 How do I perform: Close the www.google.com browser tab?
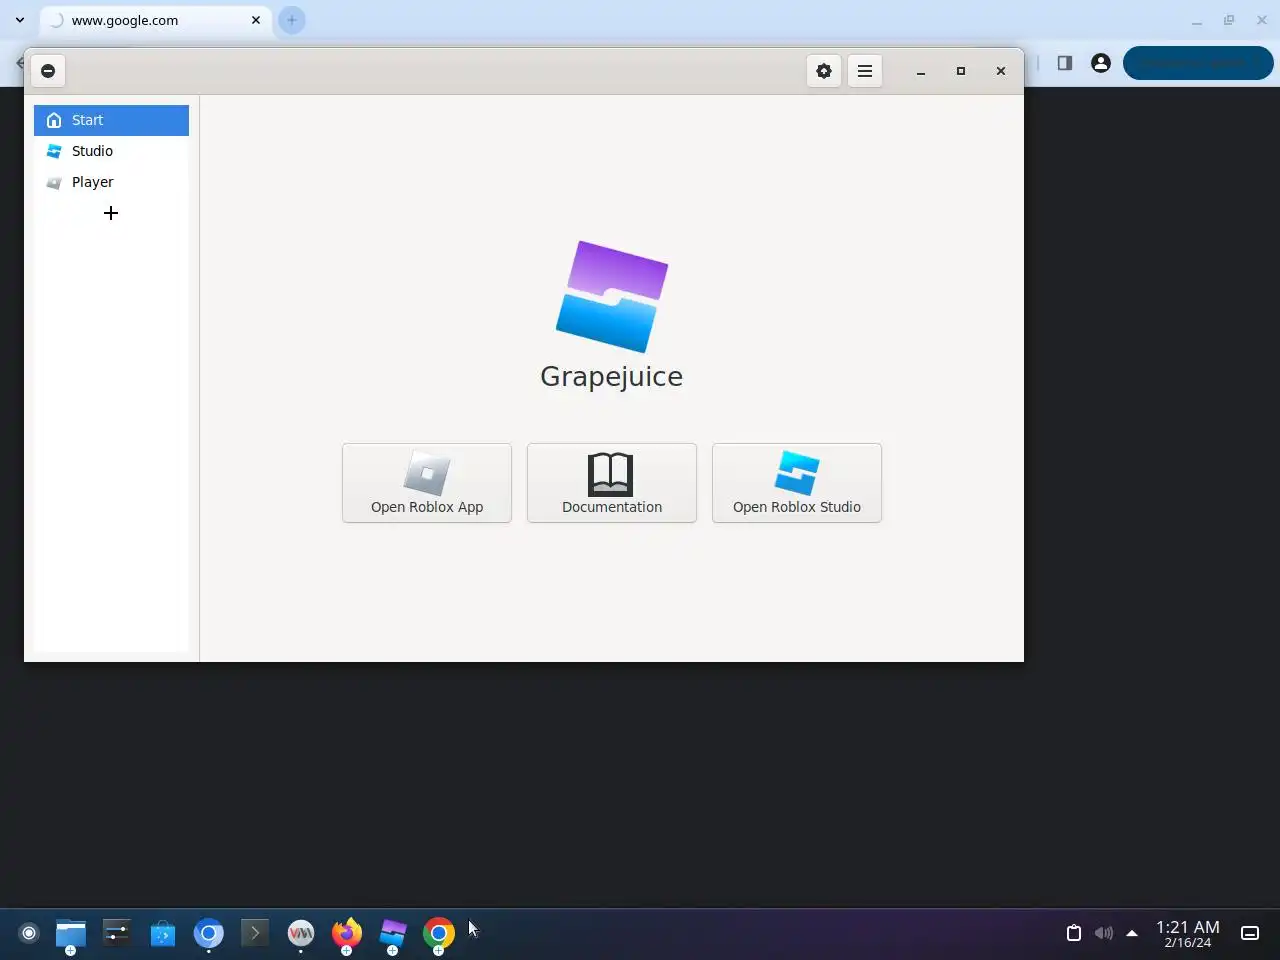pos(256,20)
